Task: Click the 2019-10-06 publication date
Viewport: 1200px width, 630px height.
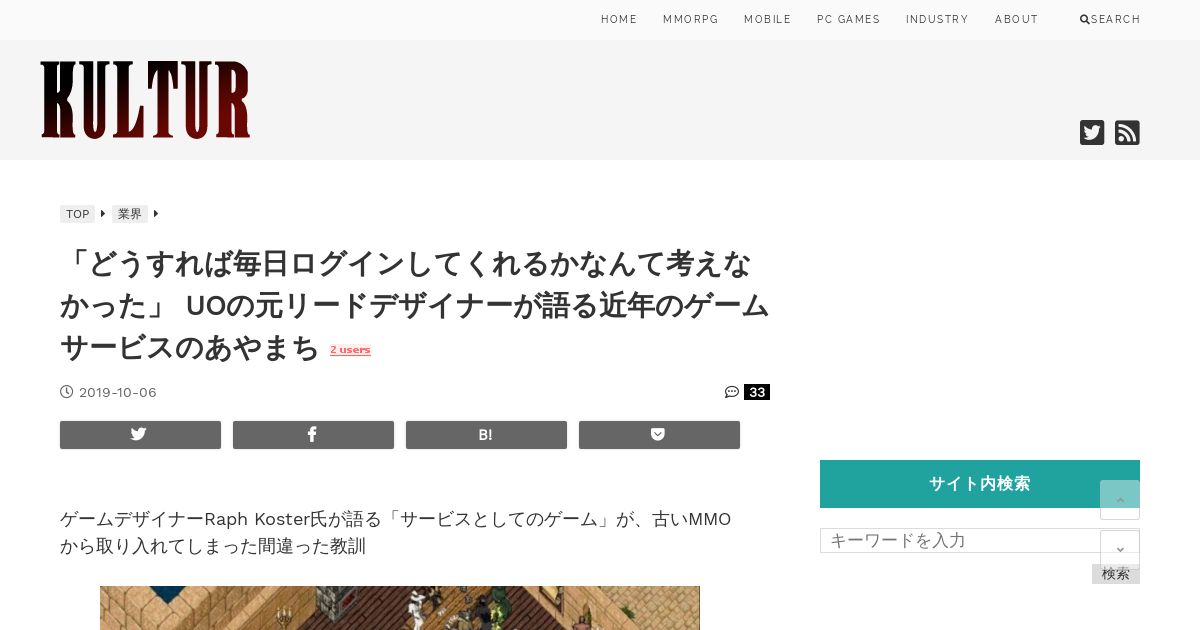Action: pyautogui.click(x=118, y=392)
